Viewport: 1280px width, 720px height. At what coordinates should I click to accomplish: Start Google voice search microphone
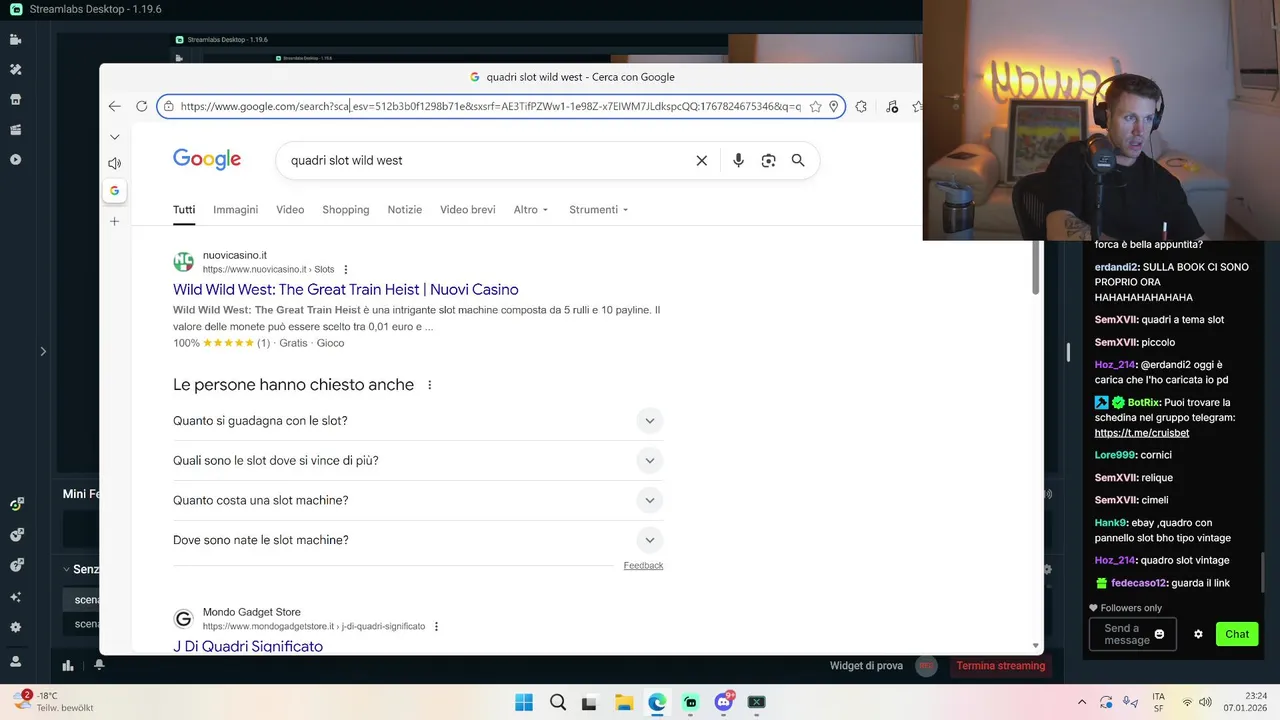point(738,160)
